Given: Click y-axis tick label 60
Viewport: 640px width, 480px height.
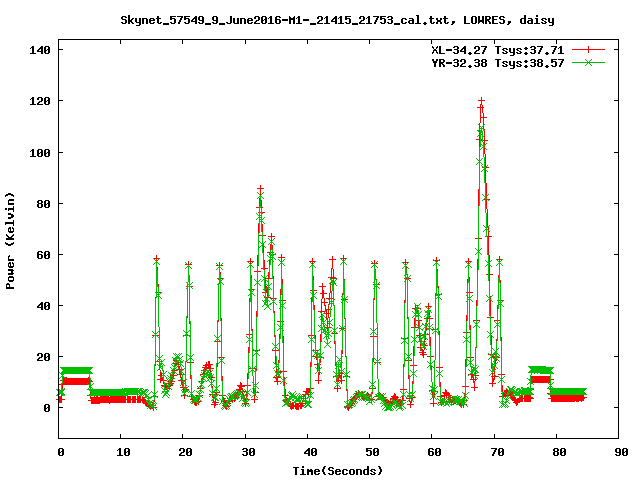Looking at the screenshot, I should [43, 255].
